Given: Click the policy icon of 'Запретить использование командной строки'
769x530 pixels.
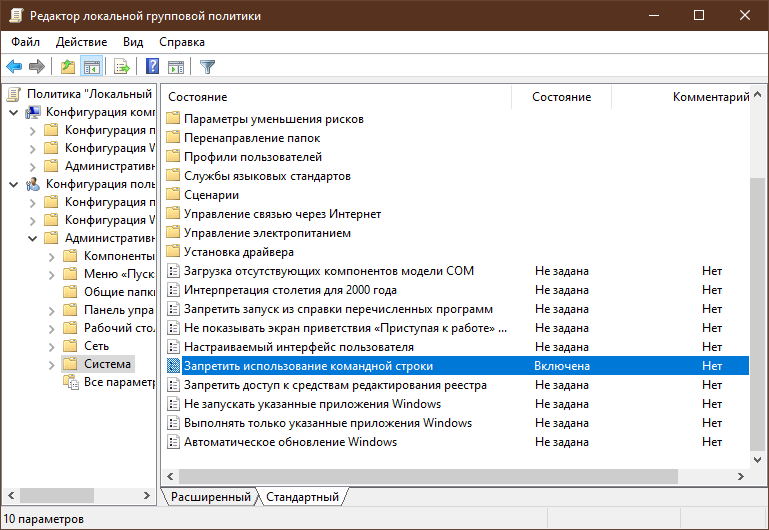Looking at the screenshot, I should pos(173,366).
